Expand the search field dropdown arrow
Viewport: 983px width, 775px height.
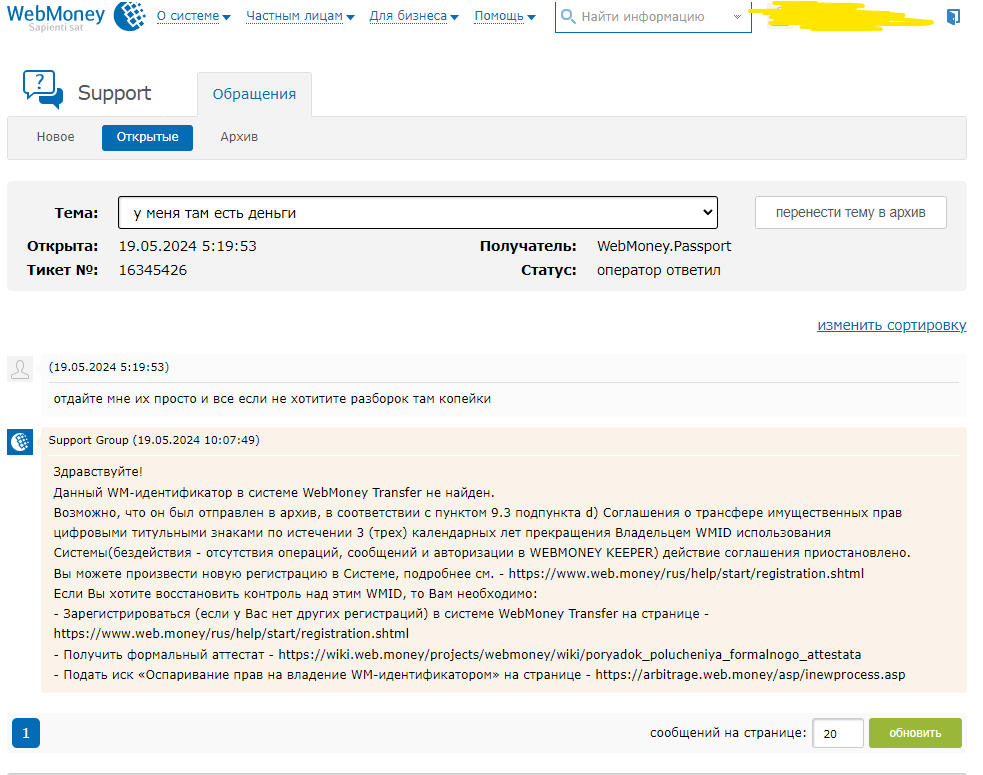pyautogui.click(x=737, y=17)
